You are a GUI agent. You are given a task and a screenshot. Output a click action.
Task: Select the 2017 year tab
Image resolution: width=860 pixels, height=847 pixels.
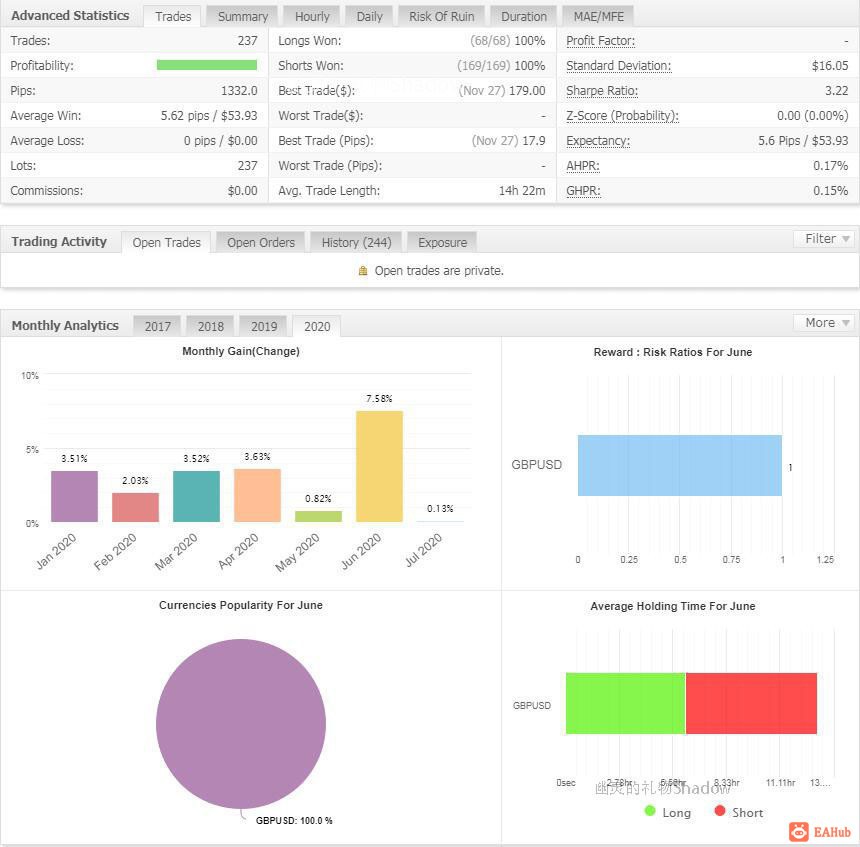(x=157, y=326)
